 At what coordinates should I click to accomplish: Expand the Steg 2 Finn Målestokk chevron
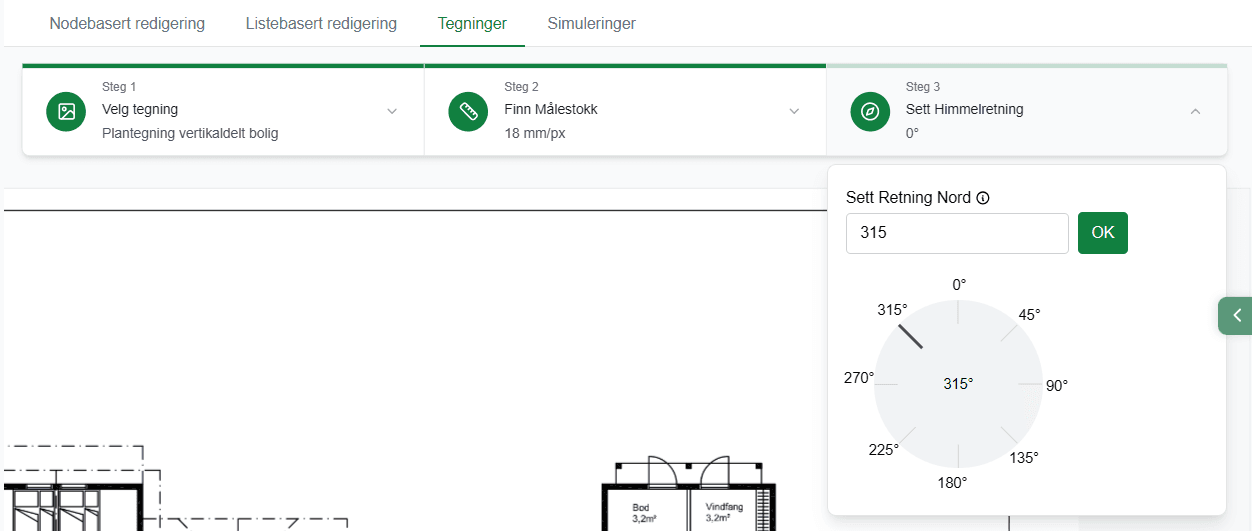794,111
